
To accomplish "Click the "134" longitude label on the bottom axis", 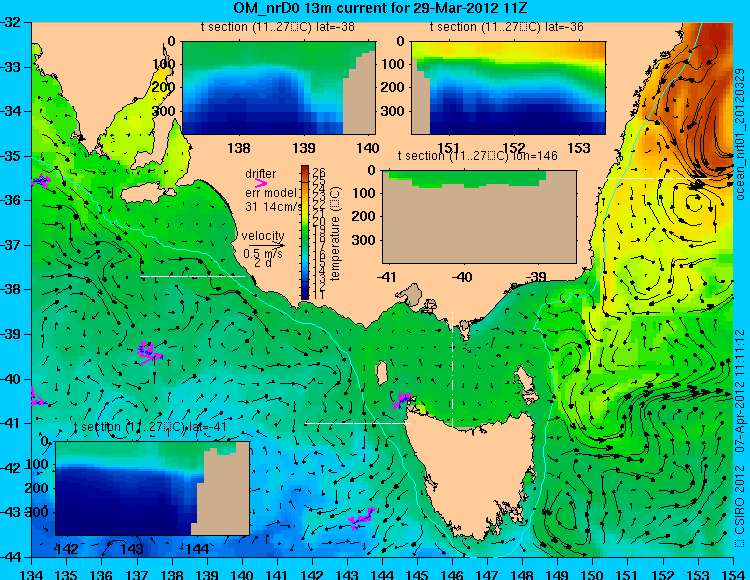I will 32,574.
